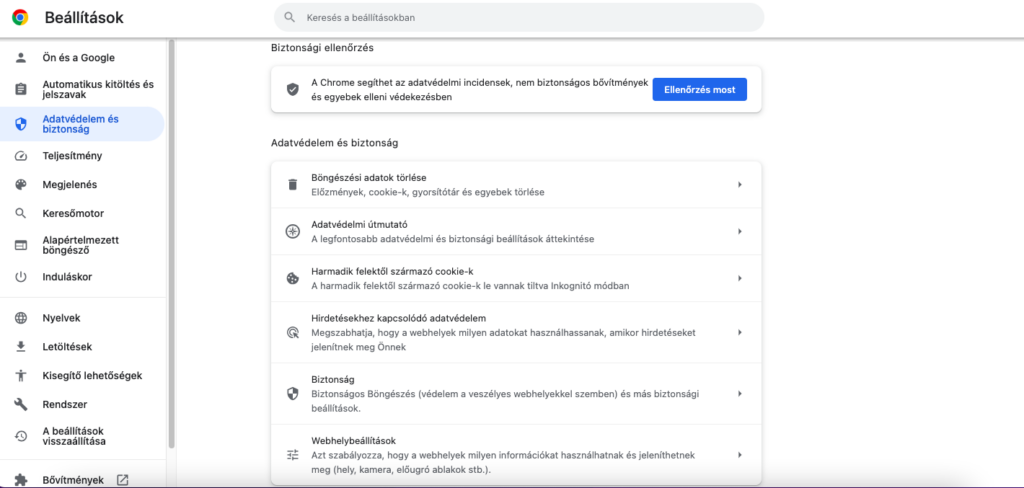The width and height of the screenshot is (1024, 488).
Task: Click the puzzle piece Bővítmények icon
Action: [21, 480]
